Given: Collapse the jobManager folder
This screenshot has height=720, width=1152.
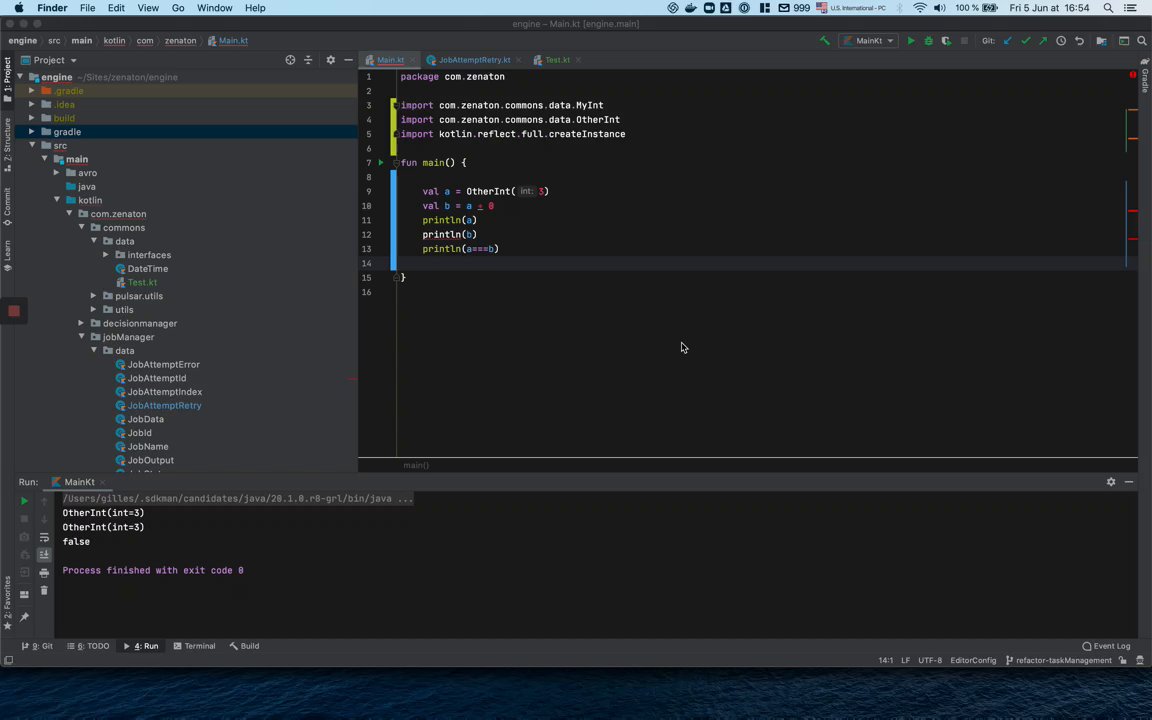Looking at the screenshot, I should pyautogui.click(x=82, y=337).
